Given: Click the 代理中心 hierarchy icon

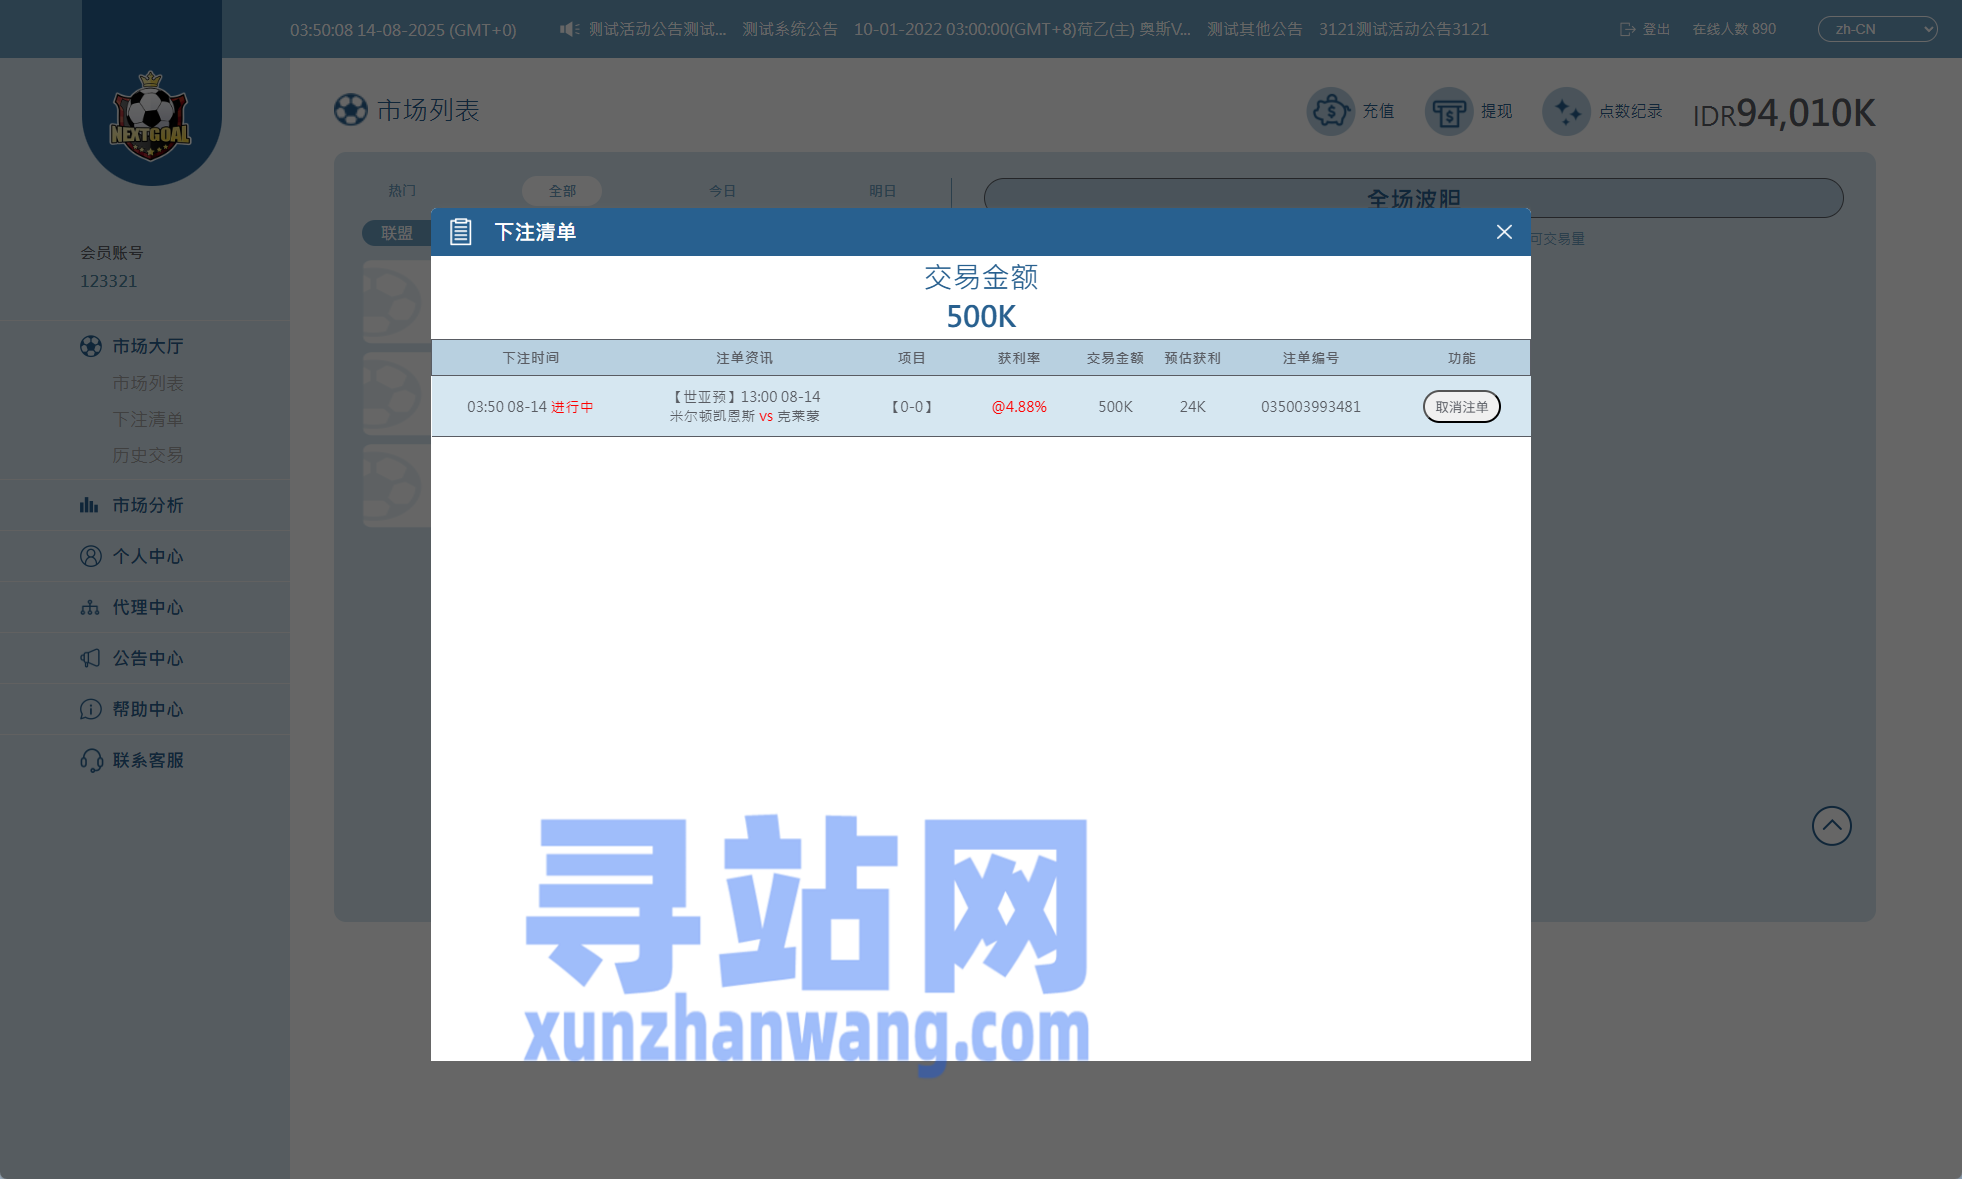Looking at the screenshot, I should (x=90, y=607).
